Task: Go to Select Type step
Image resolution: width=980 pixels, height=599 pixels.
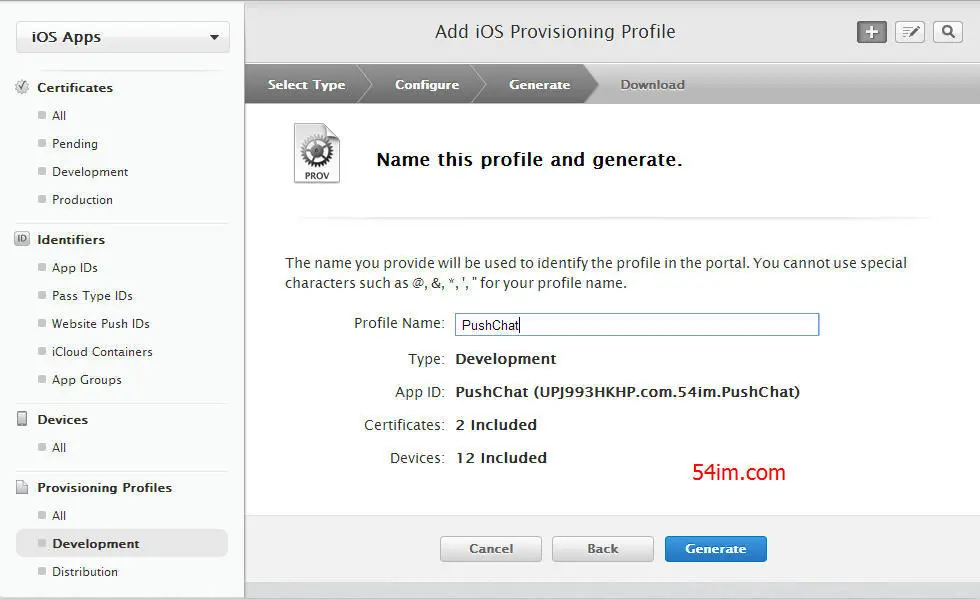Action: coord(306,84)
